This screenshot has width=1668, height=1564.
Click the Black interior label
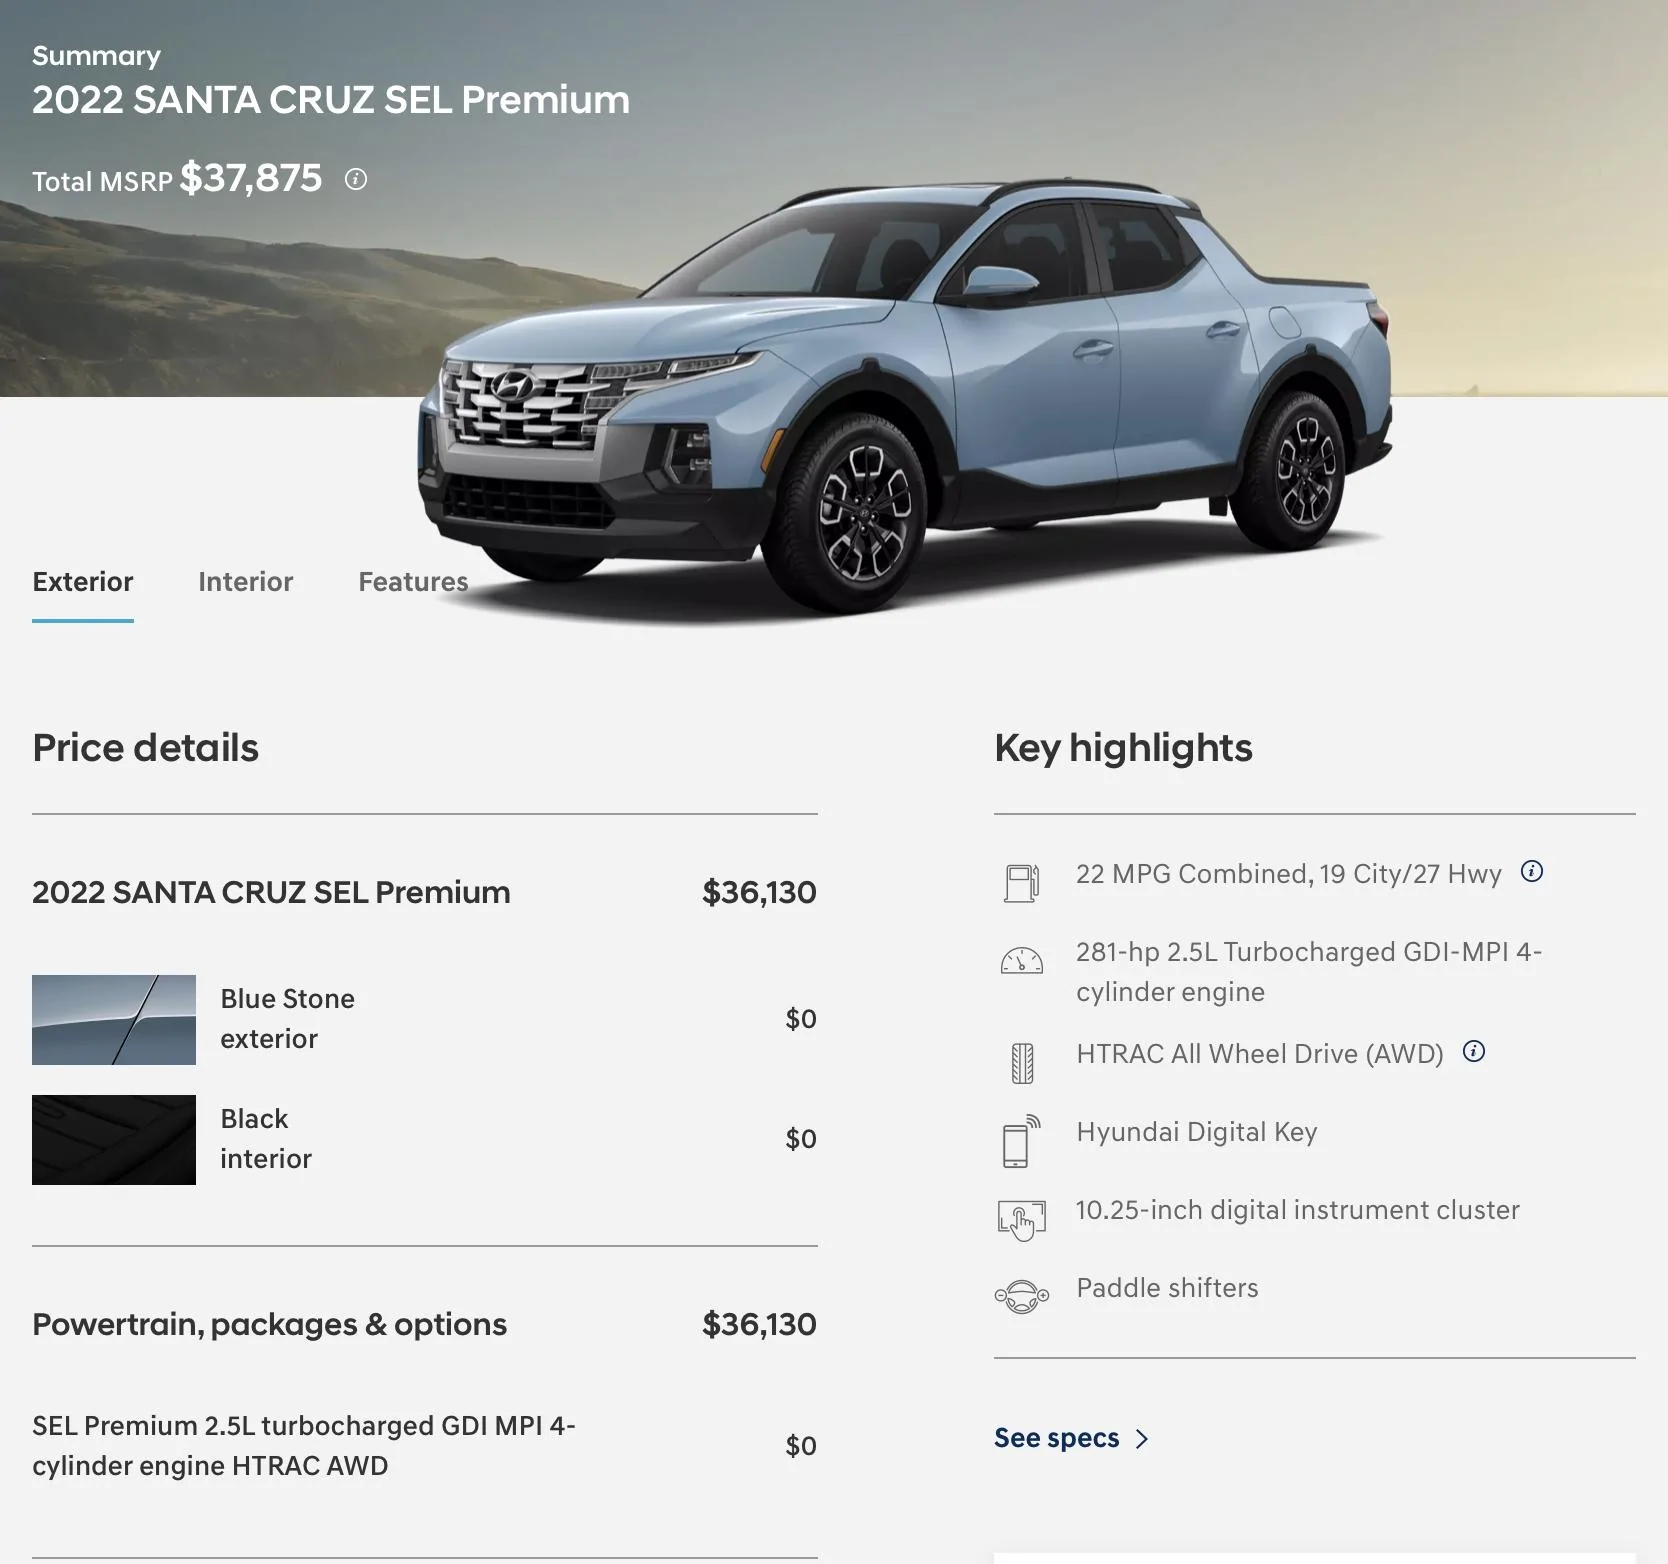pyautogui.click(x=266, y=1139)
